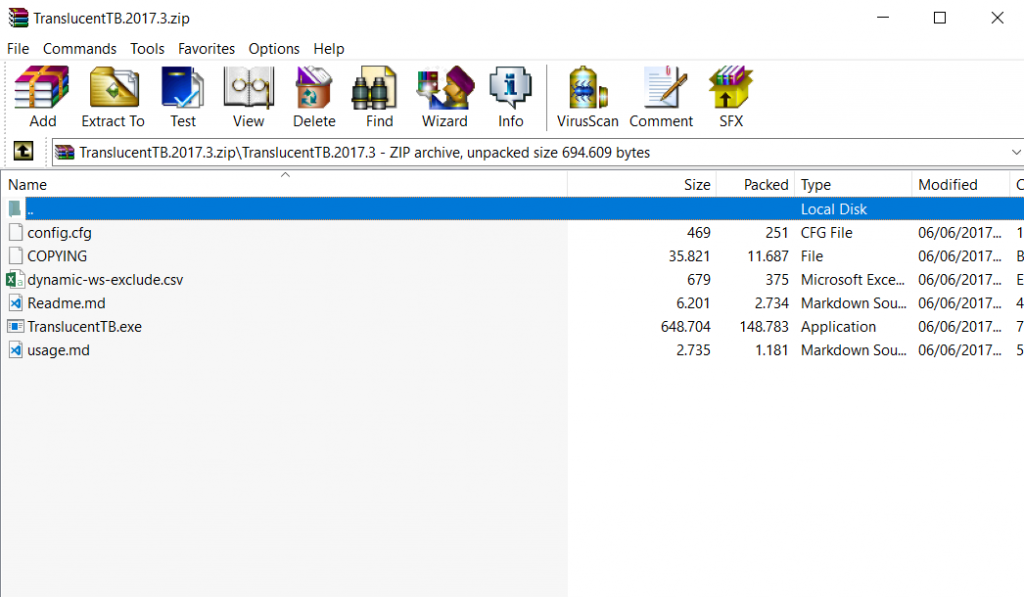
Task: Create SFX self-extracting archive
Action: pyautogui.click(x=731, y=87)
